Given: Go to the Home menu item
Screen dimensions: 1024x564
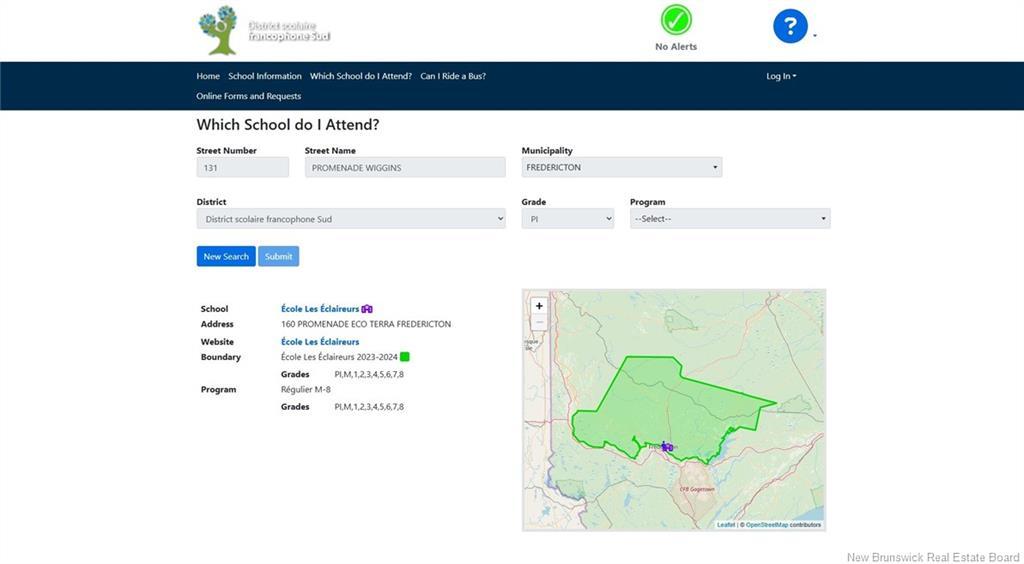Looking at the screenshot, I should coord(208,76).
